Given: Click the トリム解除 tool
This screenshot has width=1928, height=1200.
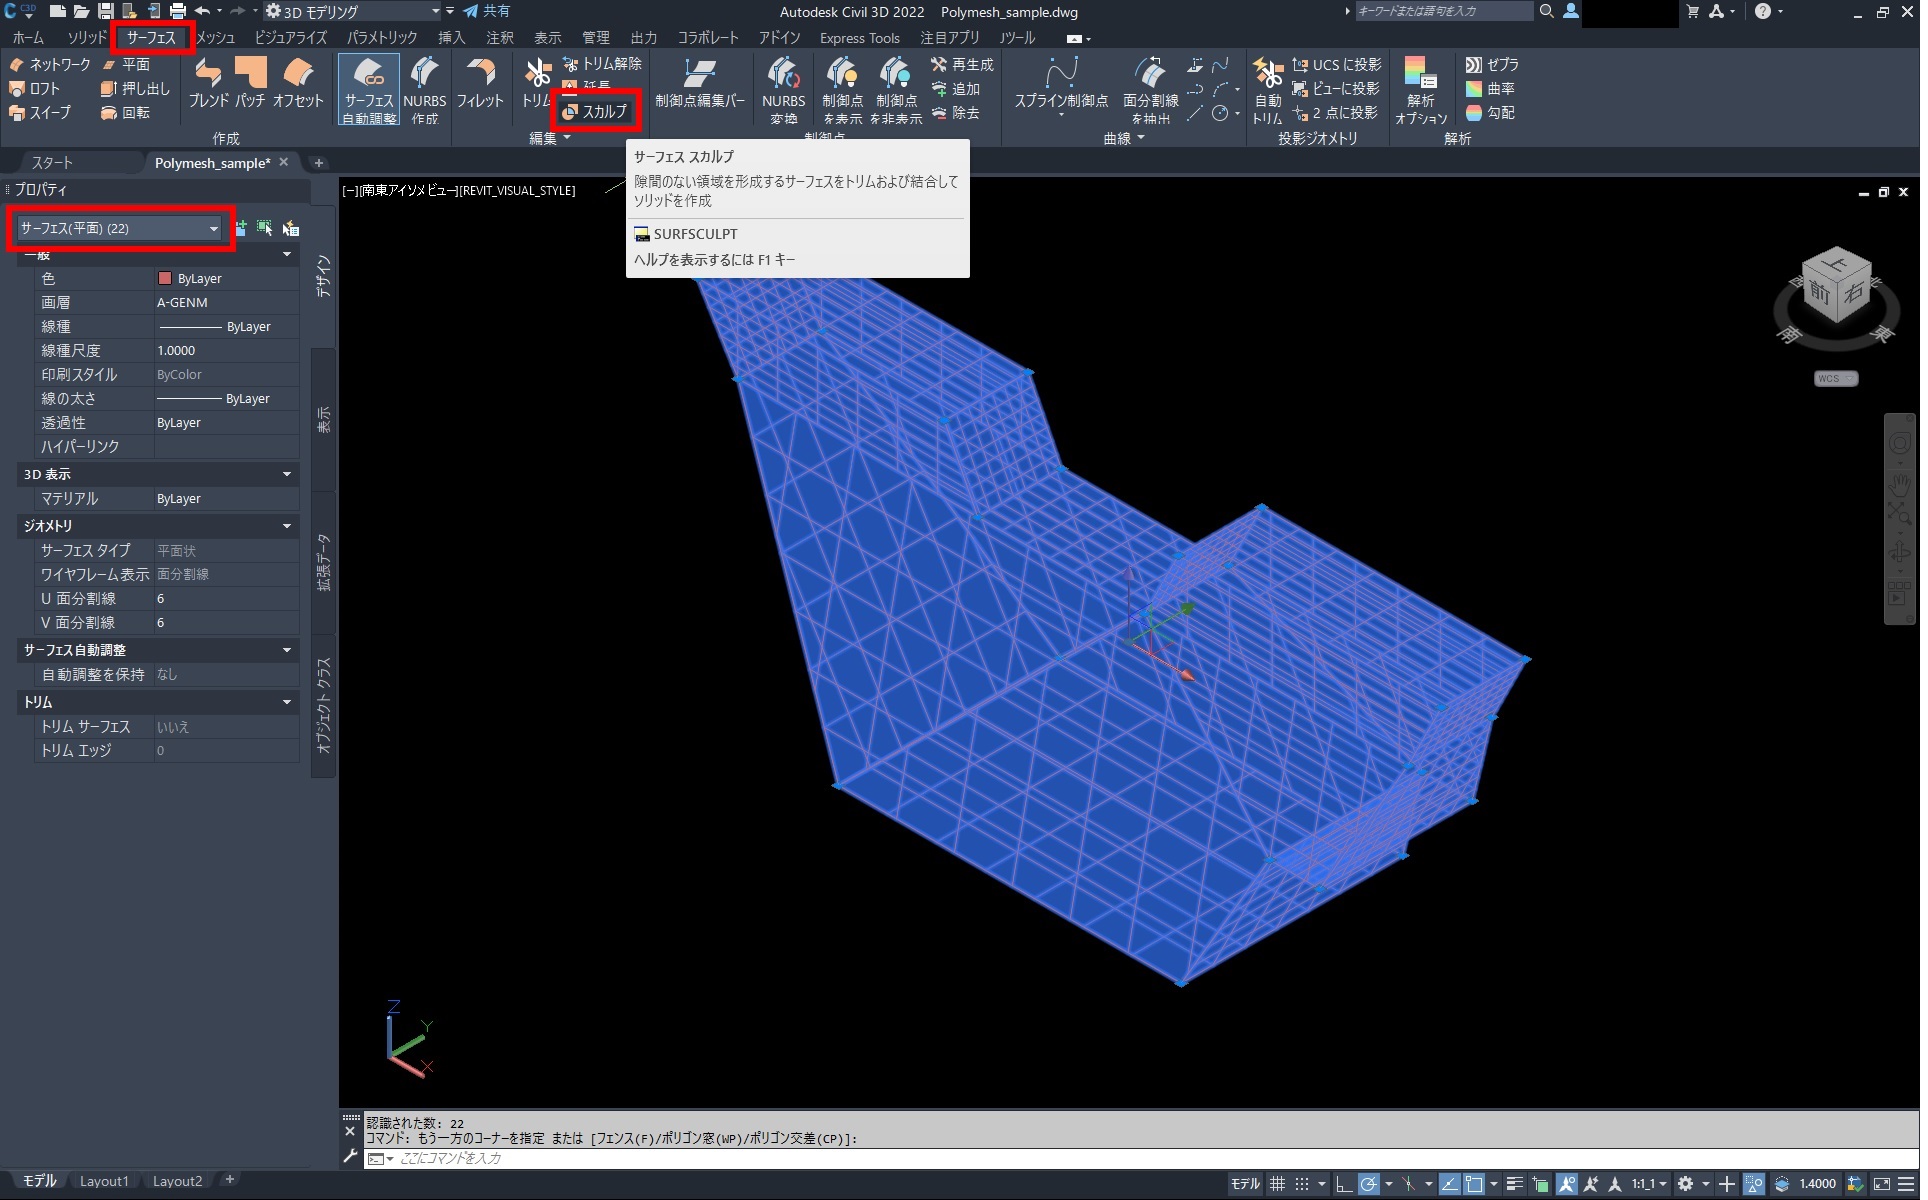Looking at the screenshot, I should click(603, 64).
